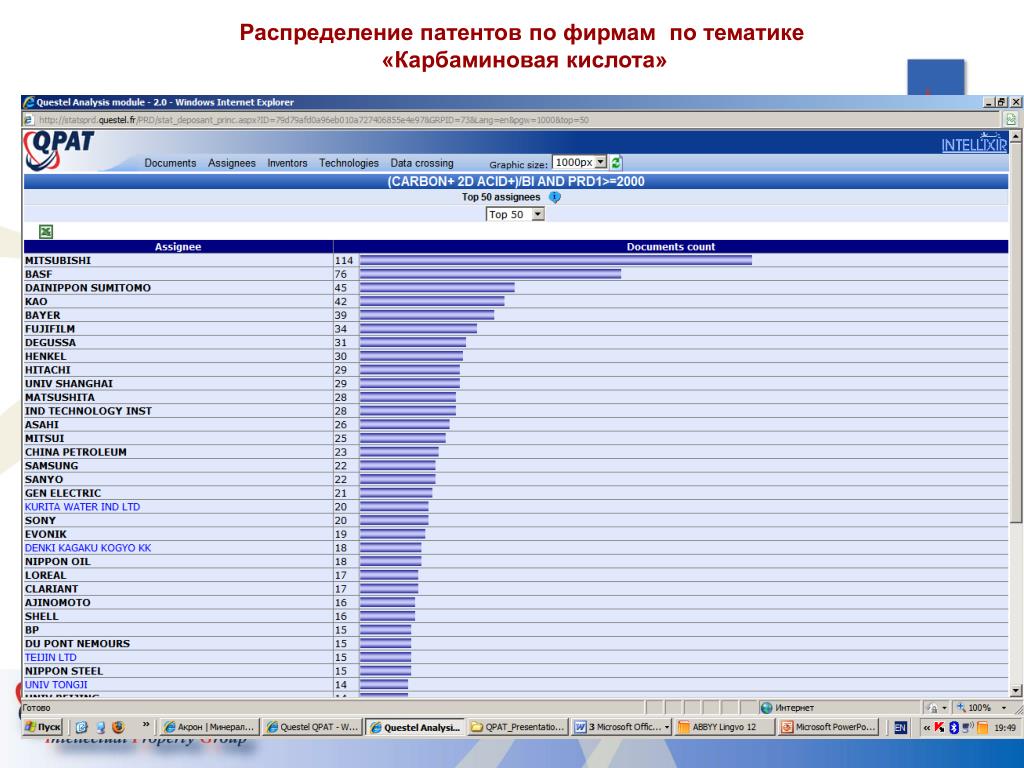The height and width of the screenshot is (768, 1024).
Task: Click the DENKI KAGAKU KOGYO KK link
Action: pos(88,548)
